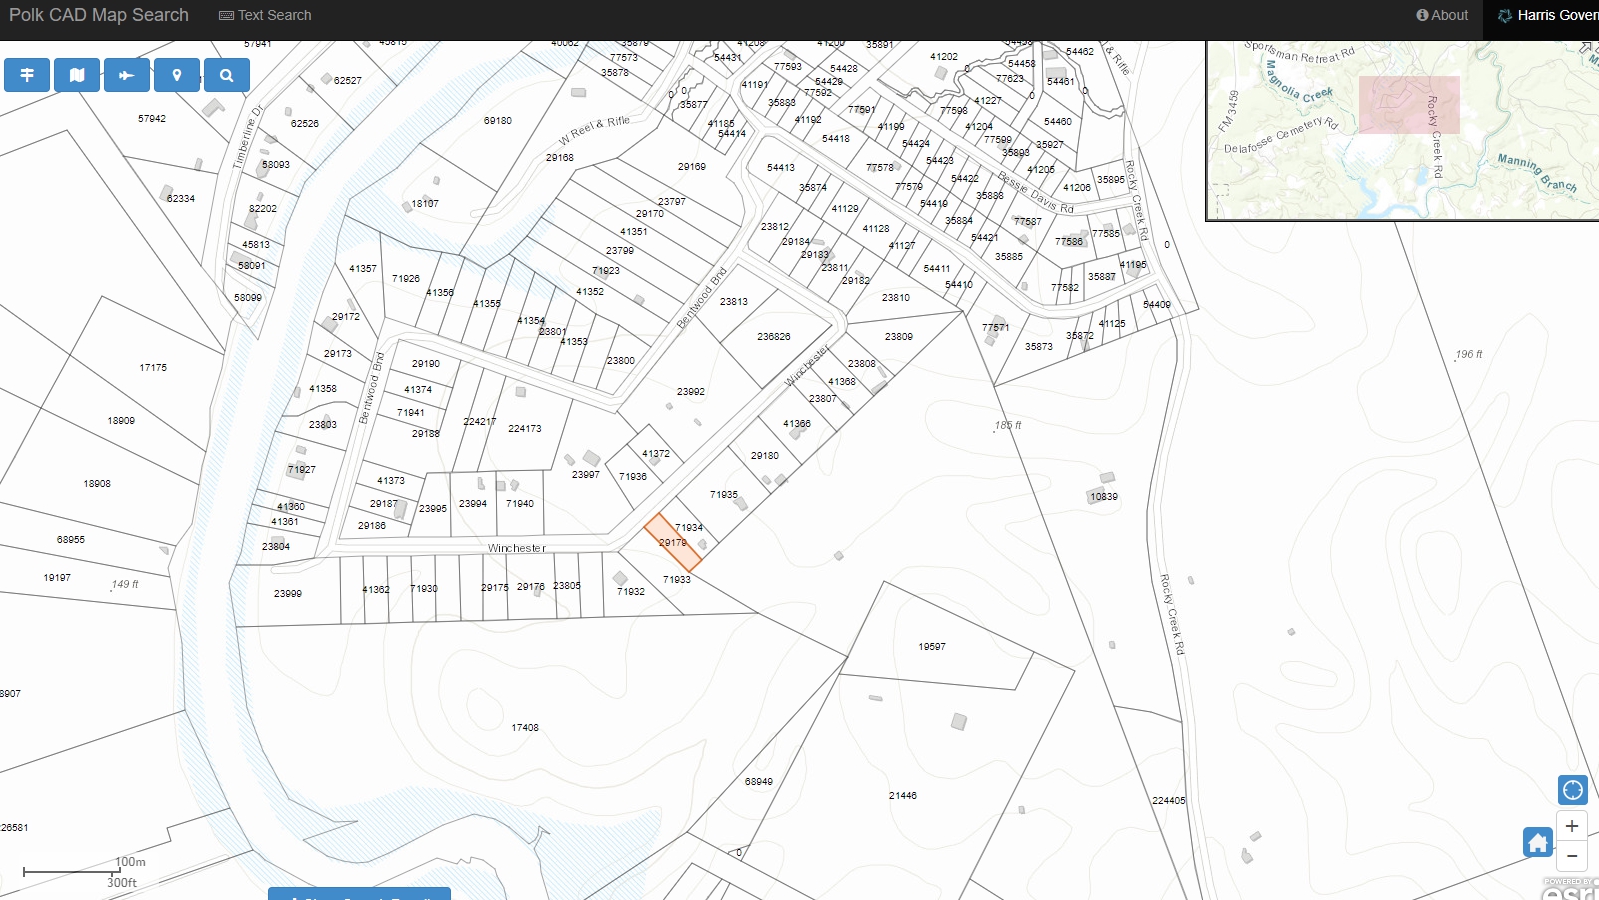1599x900 pixels.
Task: Click the crosshair locate-me button
Action: 1572,790
